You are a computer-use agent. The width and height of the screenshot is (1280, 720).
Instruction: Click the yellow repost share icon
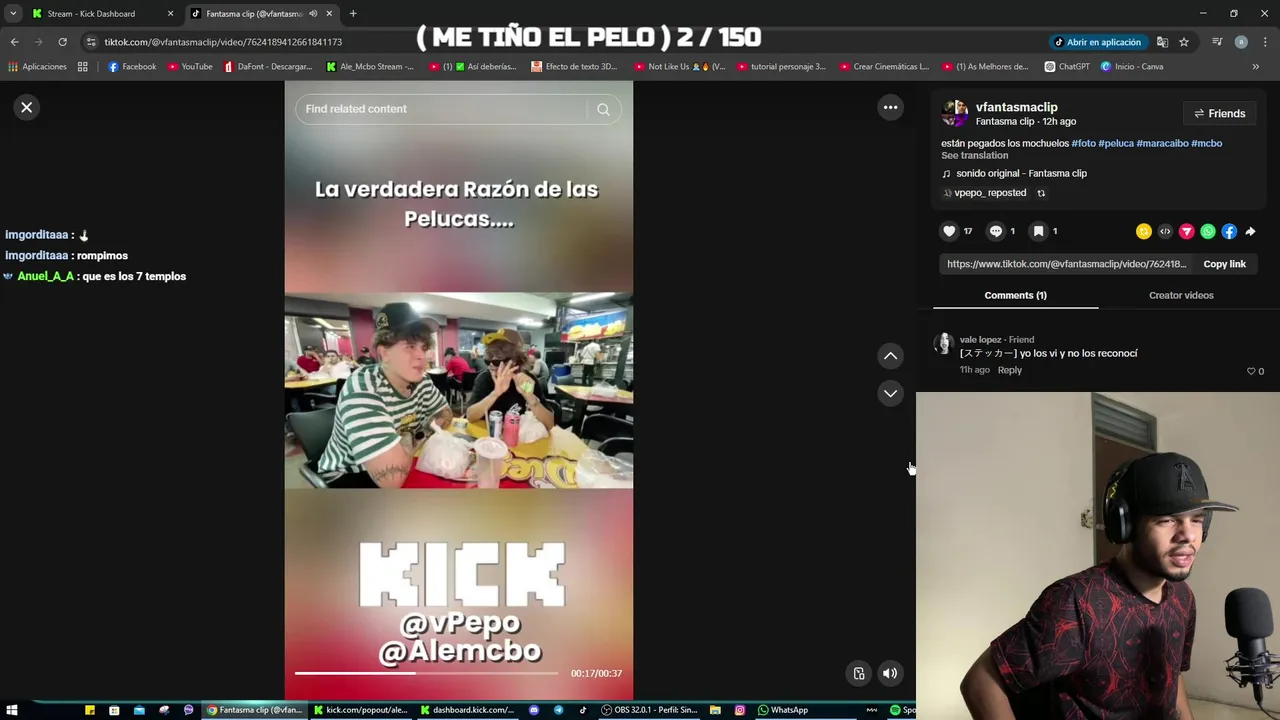coord(1144,231)
